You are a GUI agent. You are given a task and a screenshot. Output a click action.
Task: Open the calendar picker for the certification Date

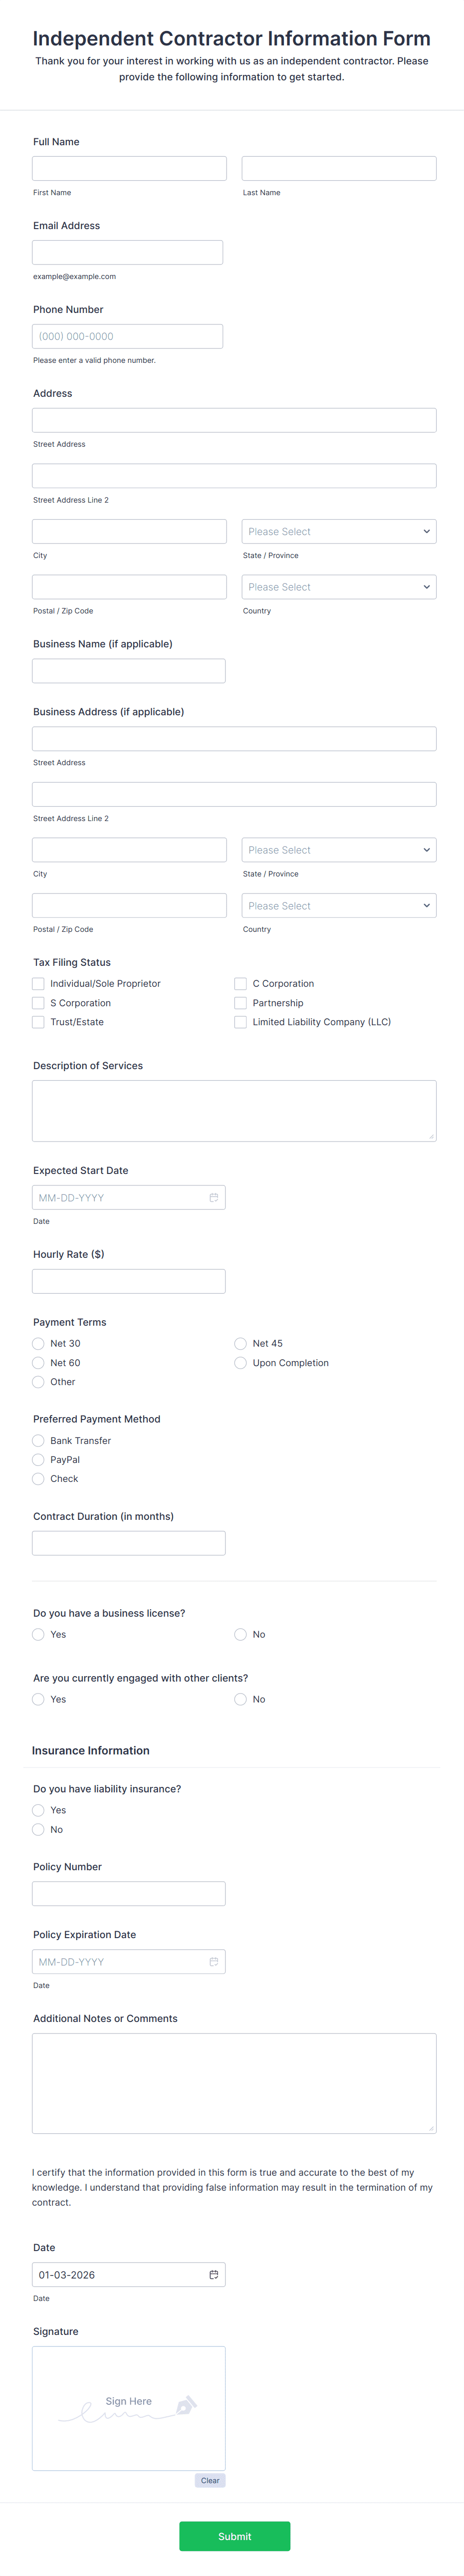pyautogui.click(x=214, y=2274)
